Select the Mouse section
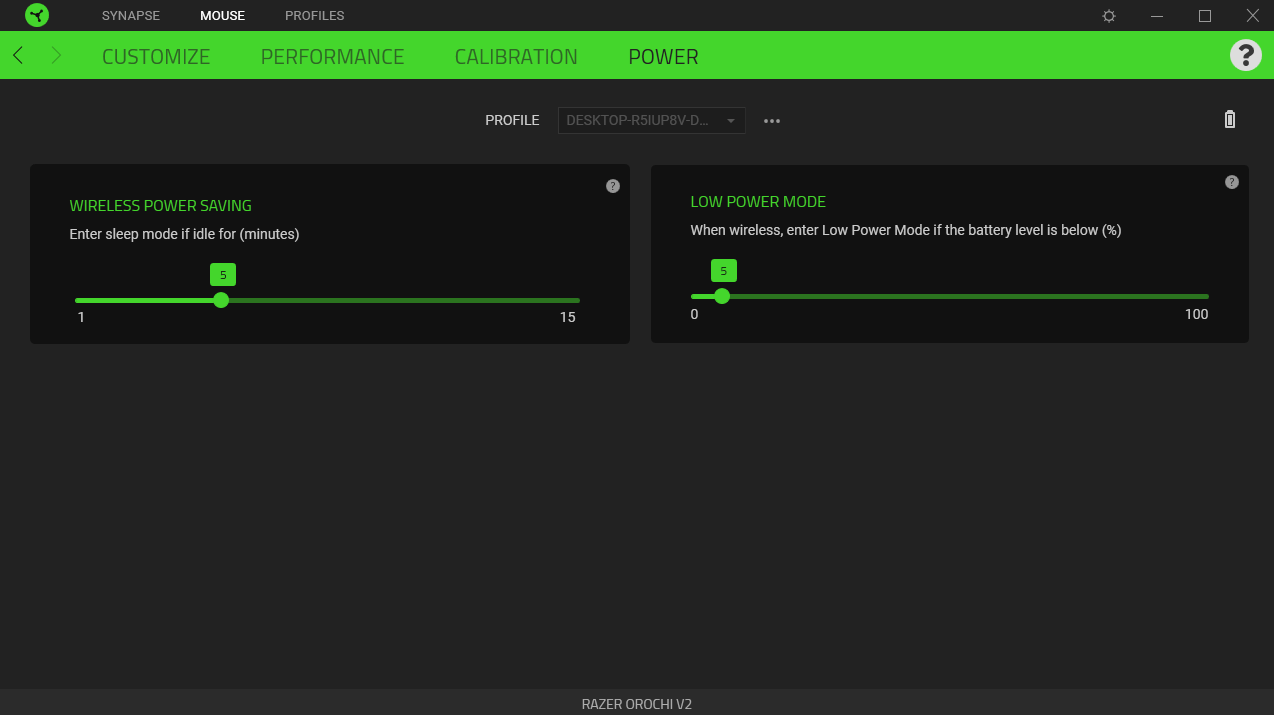Image resolution: width=1274 pixels, height=715 pixels. tap(222, 16)
